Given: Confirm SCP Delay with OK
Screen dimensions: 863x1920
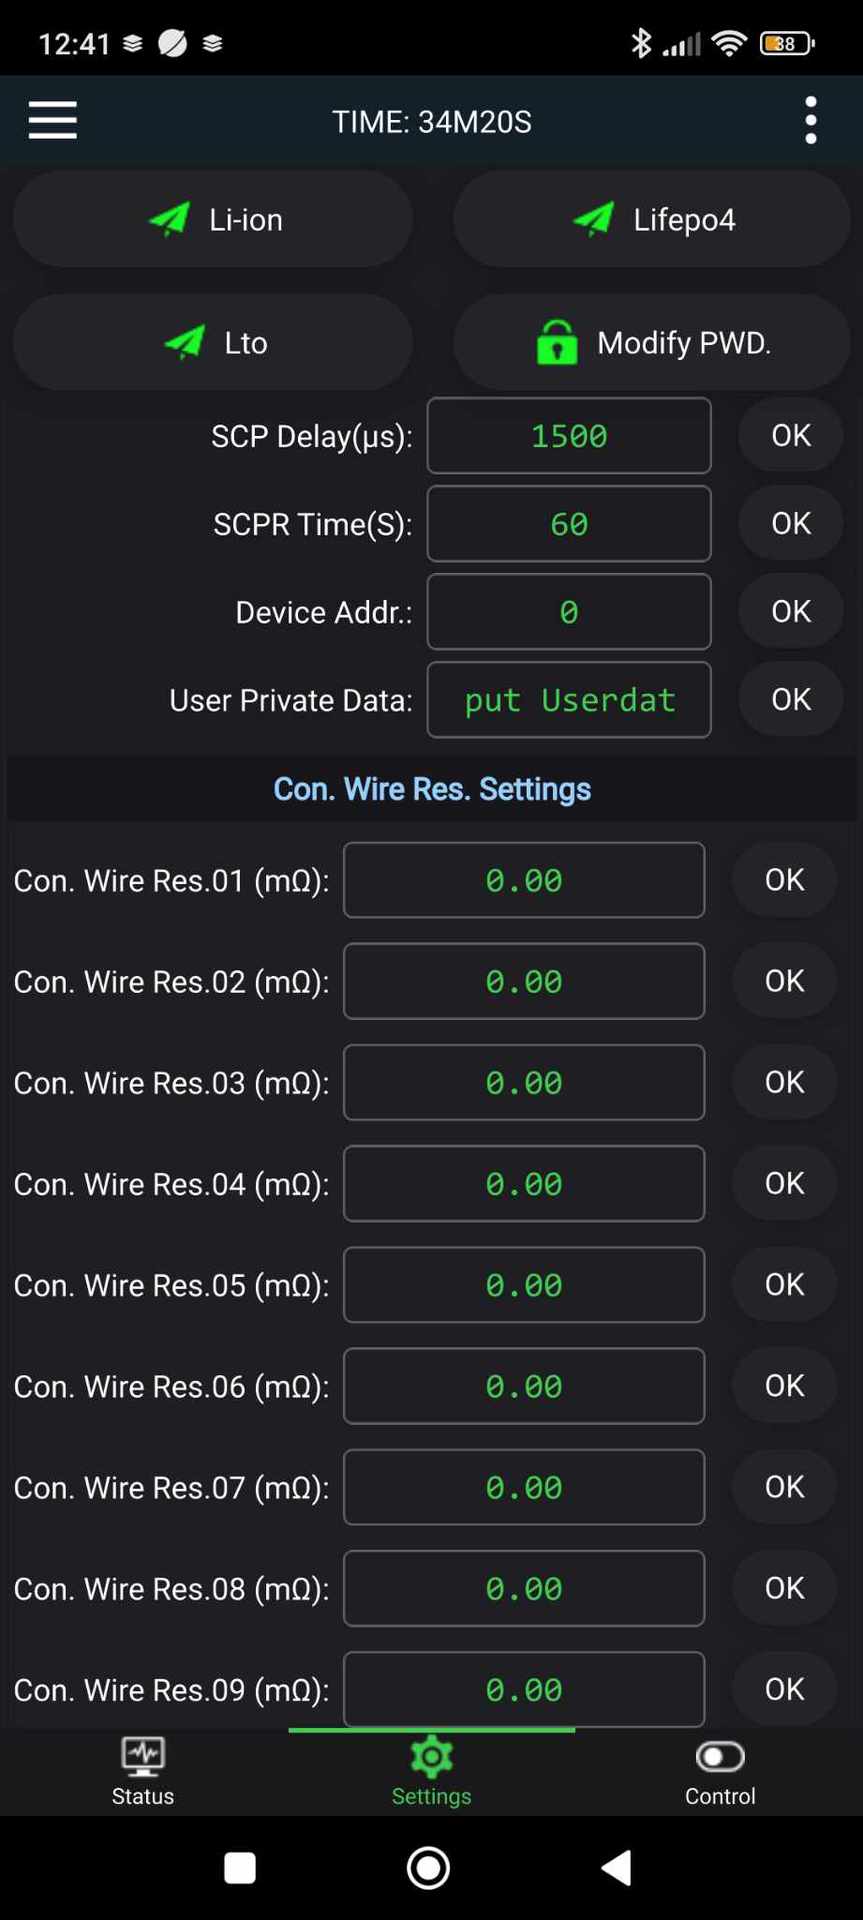Looking at the screenshot, I should 790,436.
